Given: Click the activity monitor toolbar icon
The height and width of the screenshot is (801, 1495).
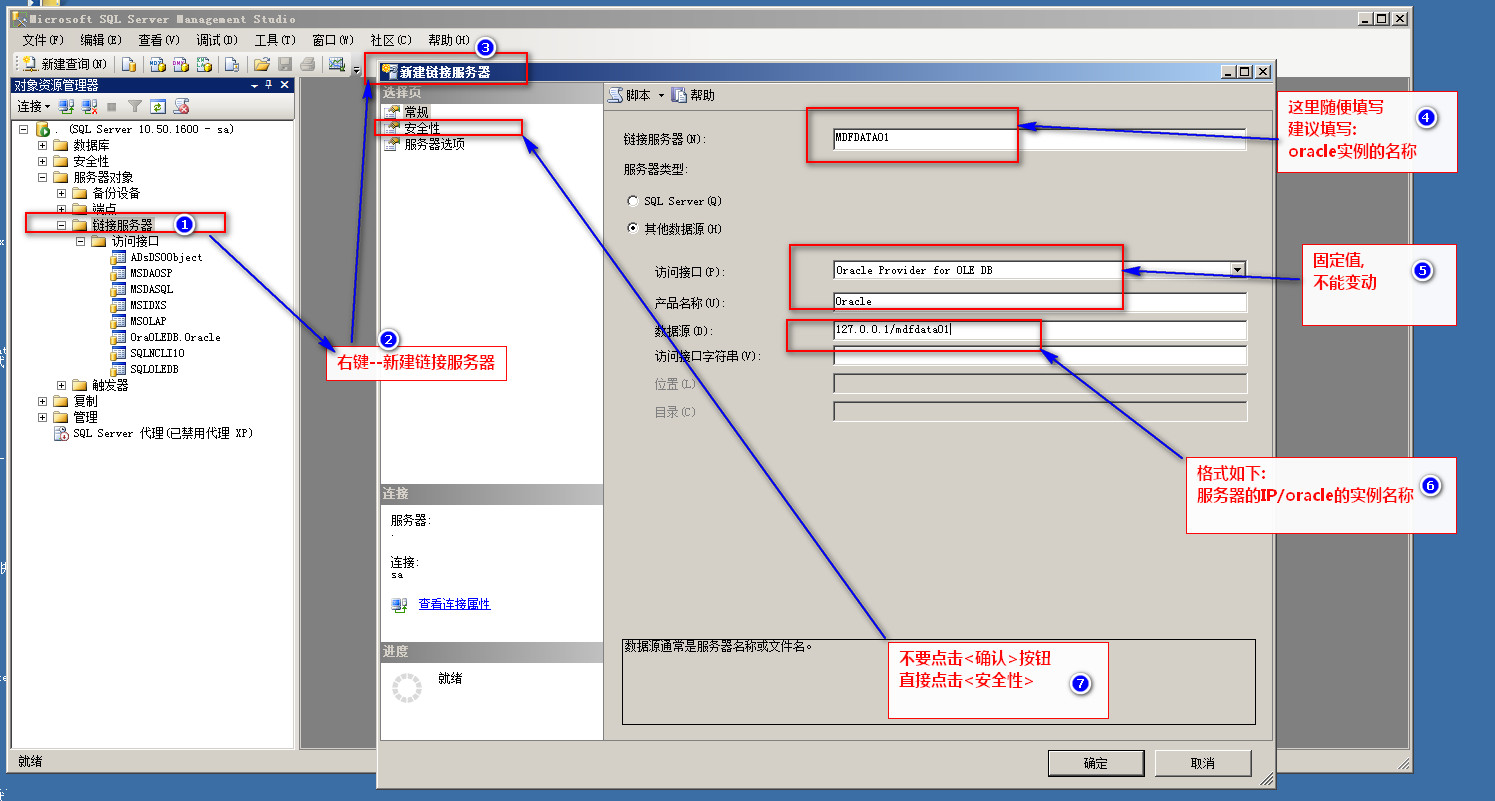Looking at the screenshot, I should (x=336, y=64).
